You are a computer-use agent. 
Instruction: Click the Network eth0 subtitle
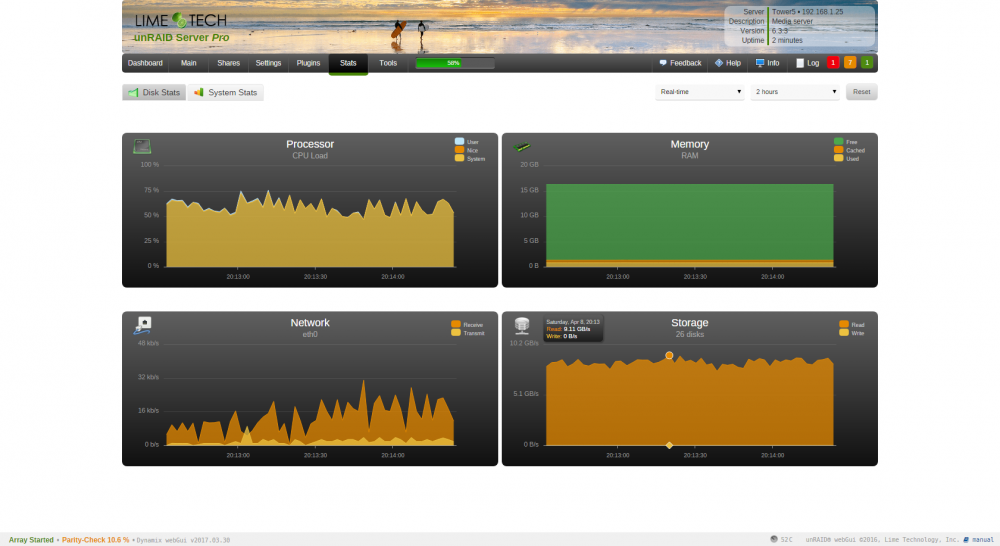[310, 334]
